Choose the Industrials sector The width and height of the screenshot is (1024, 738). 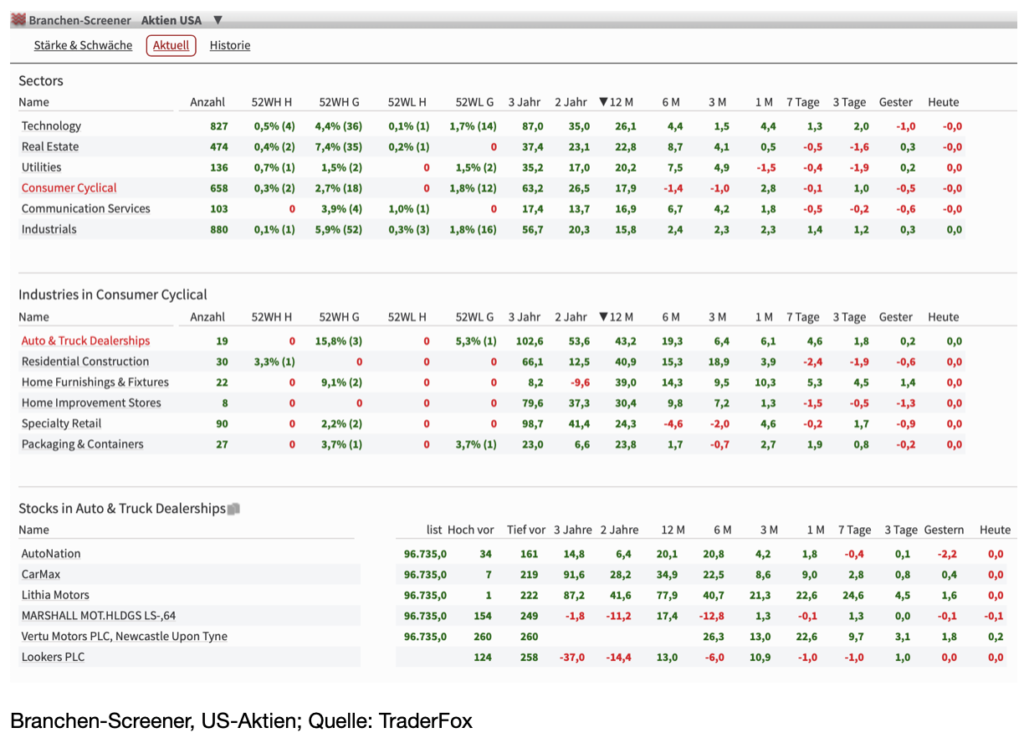(48, 229)
